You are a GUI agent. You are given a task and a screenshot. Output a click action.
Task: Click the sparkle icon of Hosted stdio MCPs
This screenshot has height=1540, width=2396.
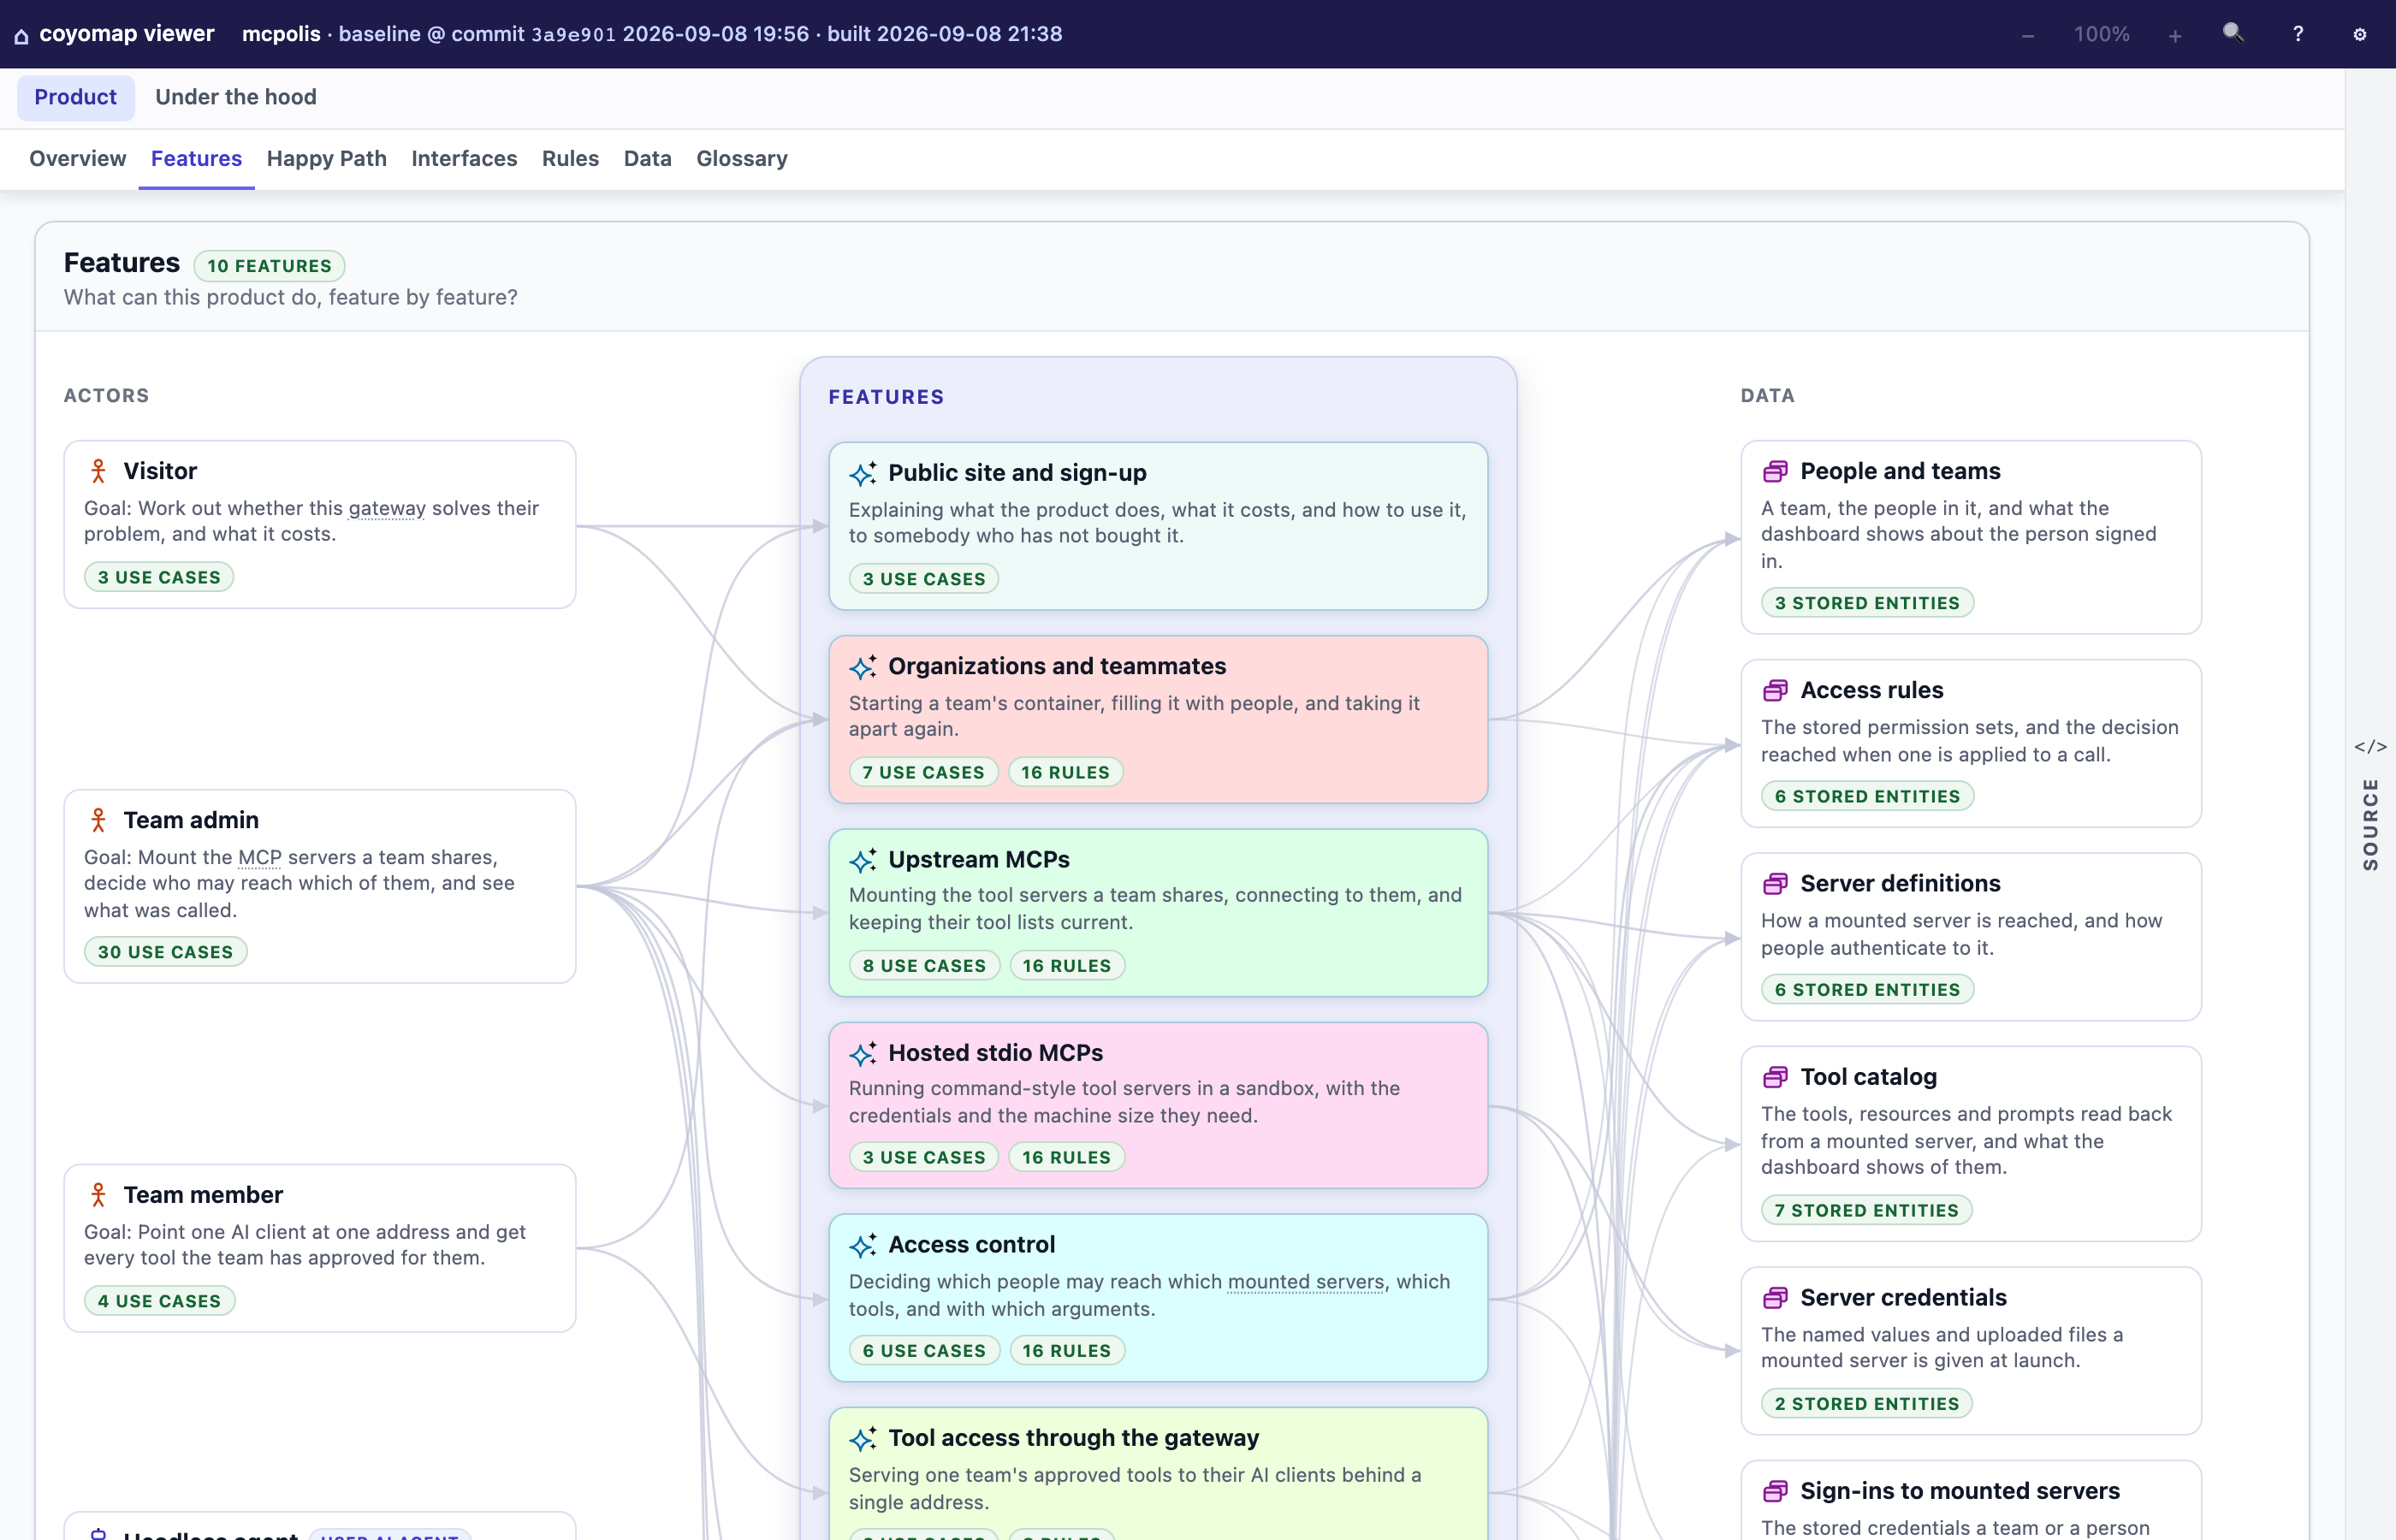click(x=863, y=1053)
